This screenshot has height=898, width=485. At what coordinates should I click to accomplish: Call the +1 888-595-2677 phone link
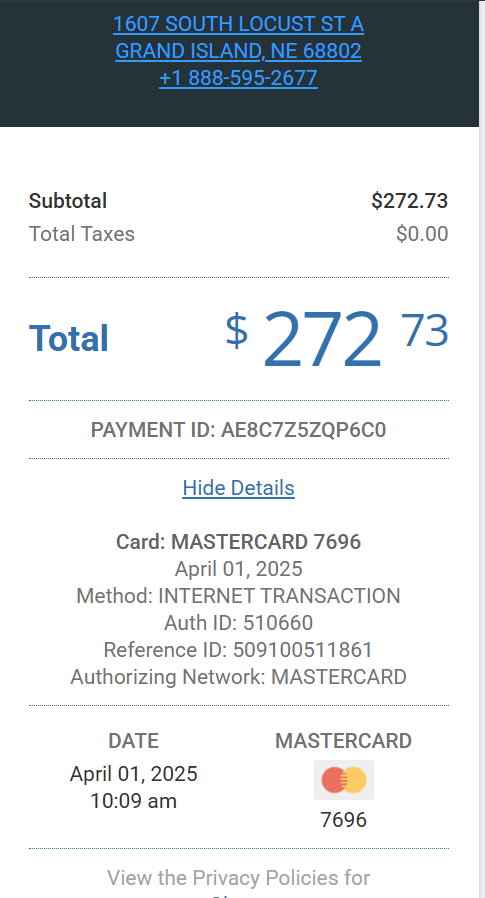(x=238, y=78)
